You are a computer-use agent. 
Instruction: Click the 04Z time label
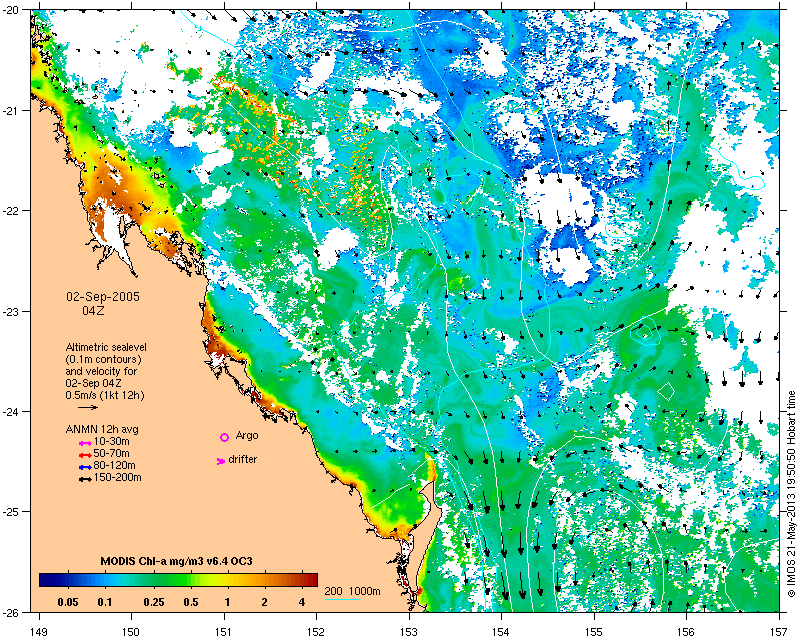tap(93, 310)
